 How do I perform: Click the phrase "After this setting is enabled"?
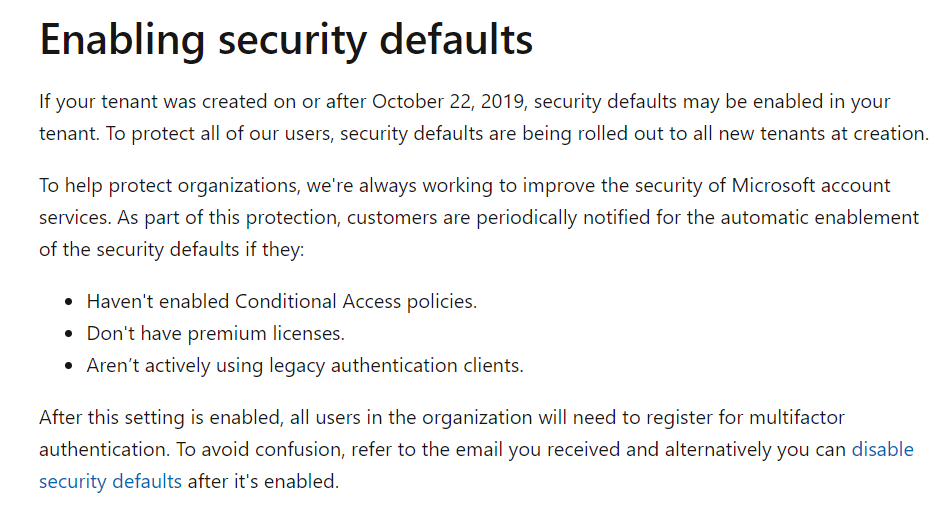(162, 417)
